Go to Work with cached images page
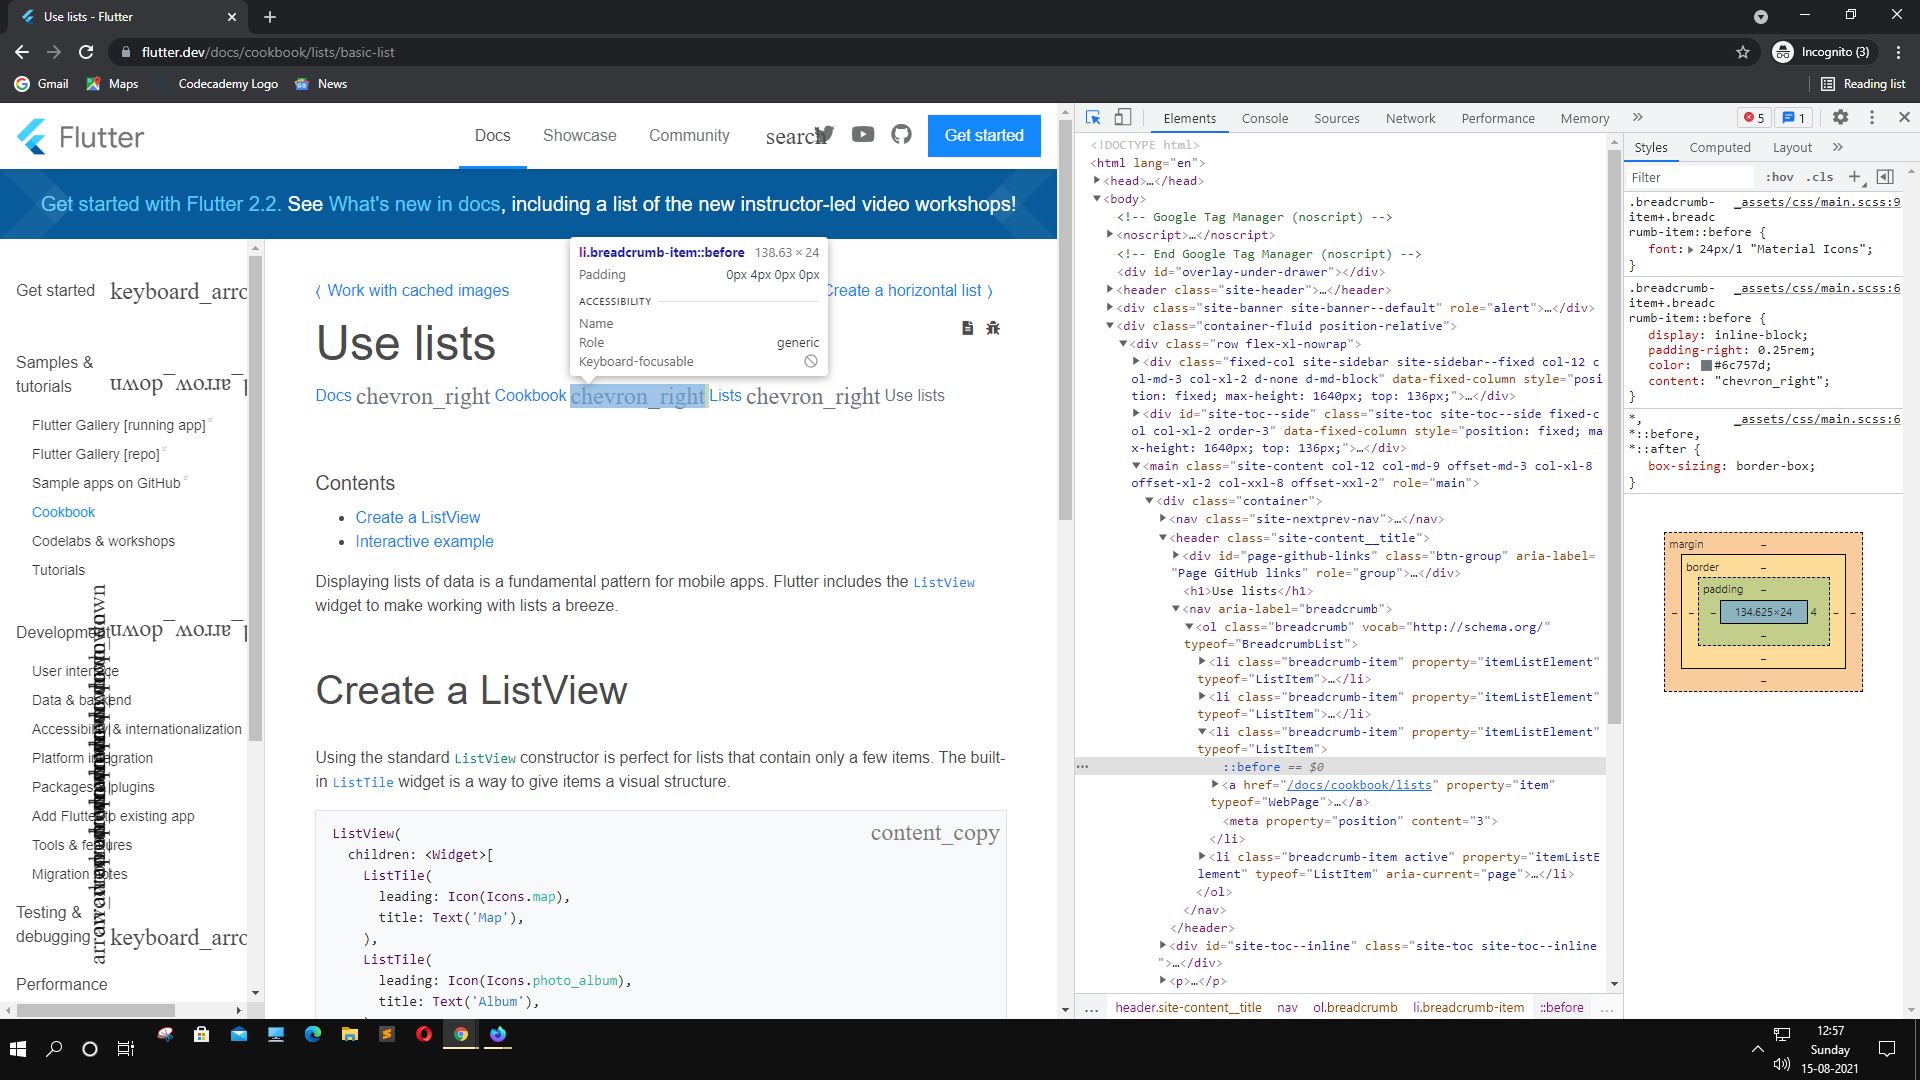 coord(417,291)
